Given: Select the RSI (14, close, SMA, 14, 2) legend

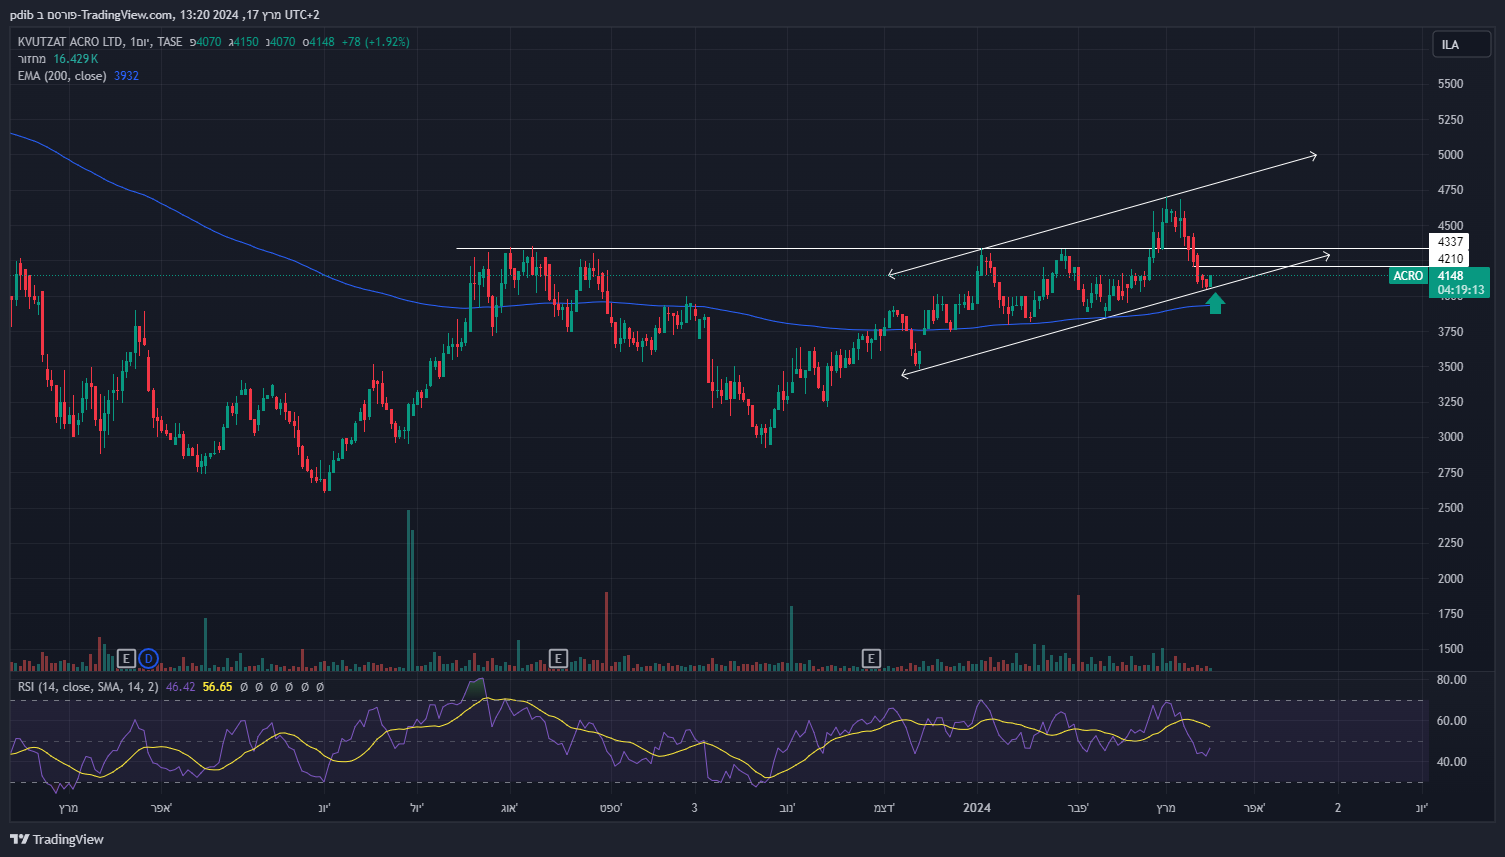Looking at the screenshot, I should coord(88,687).
